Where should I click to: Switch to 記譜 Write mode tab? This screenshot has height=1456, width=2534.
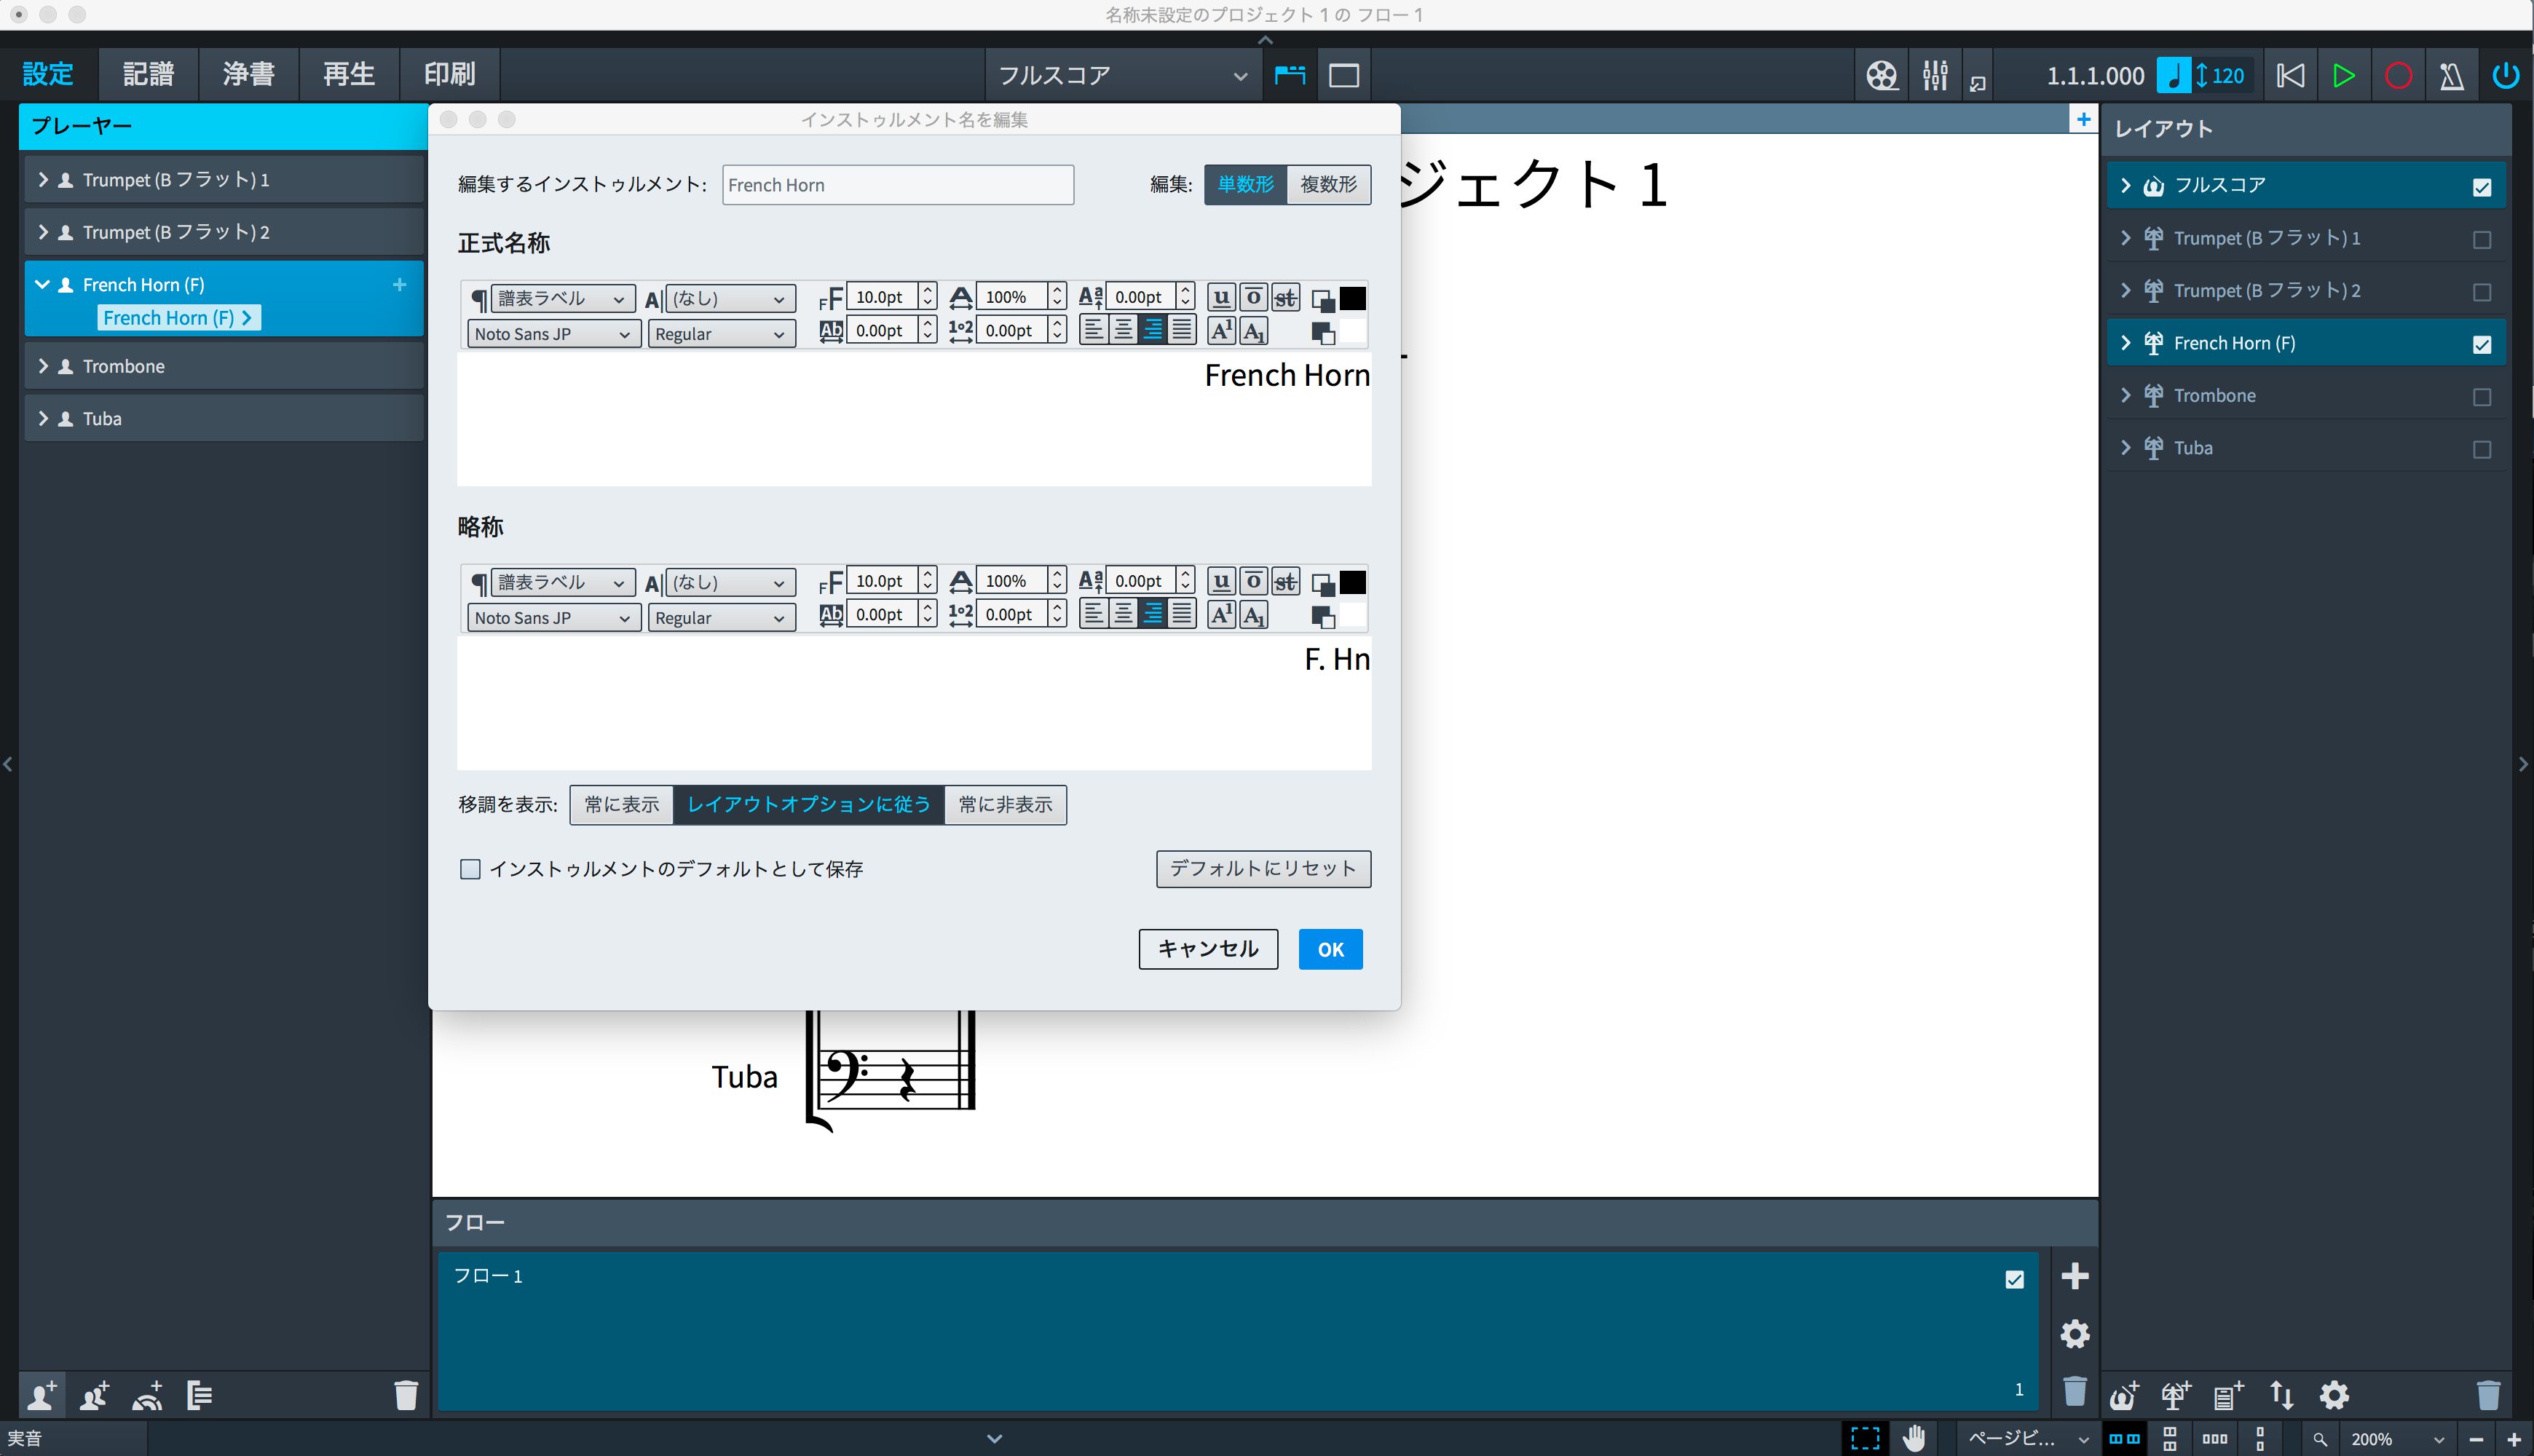pyautogui.click(x=148, y=74)
